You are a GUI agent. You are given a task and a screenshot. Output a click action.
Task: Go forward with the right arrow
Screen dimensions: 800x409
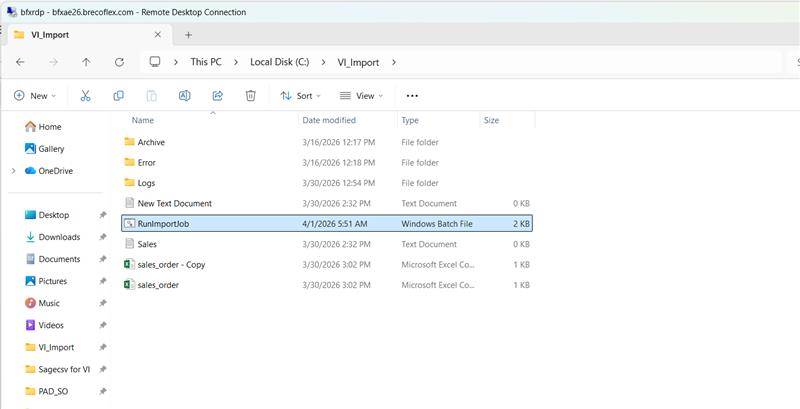click(x=53, y=62)
